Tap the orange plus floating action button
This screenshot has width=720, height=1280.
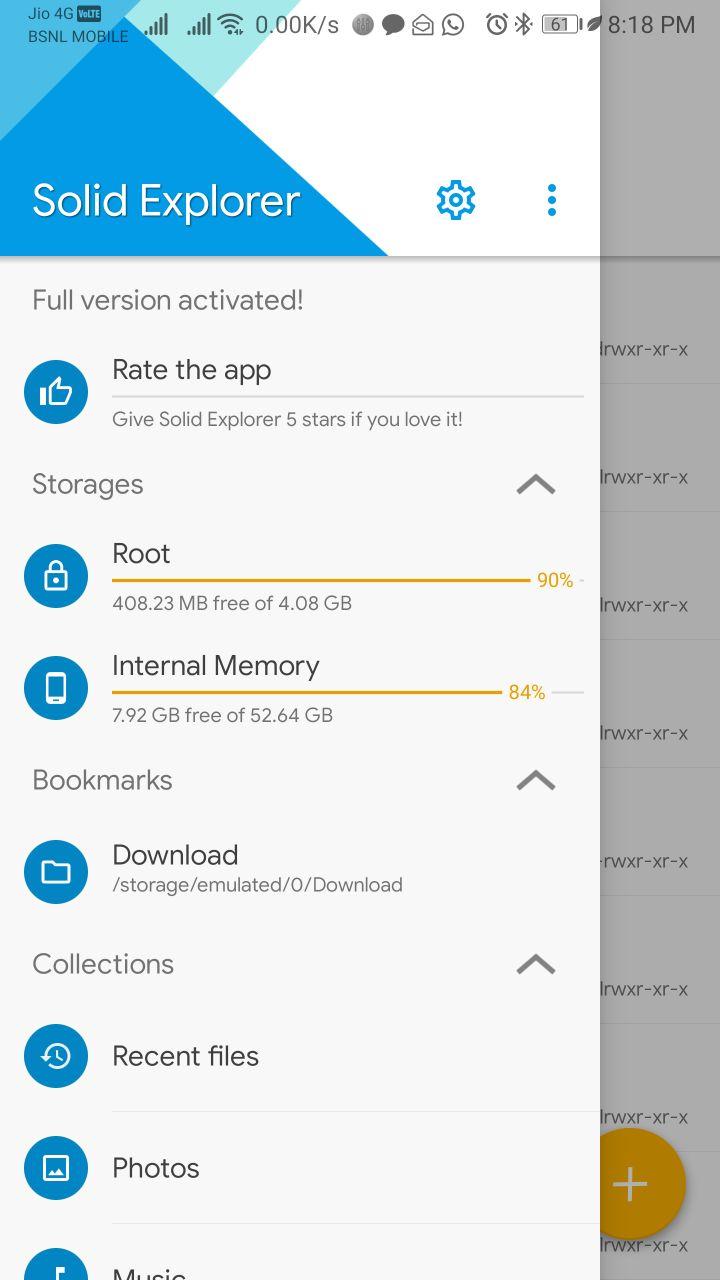[x=630, y=1184]
